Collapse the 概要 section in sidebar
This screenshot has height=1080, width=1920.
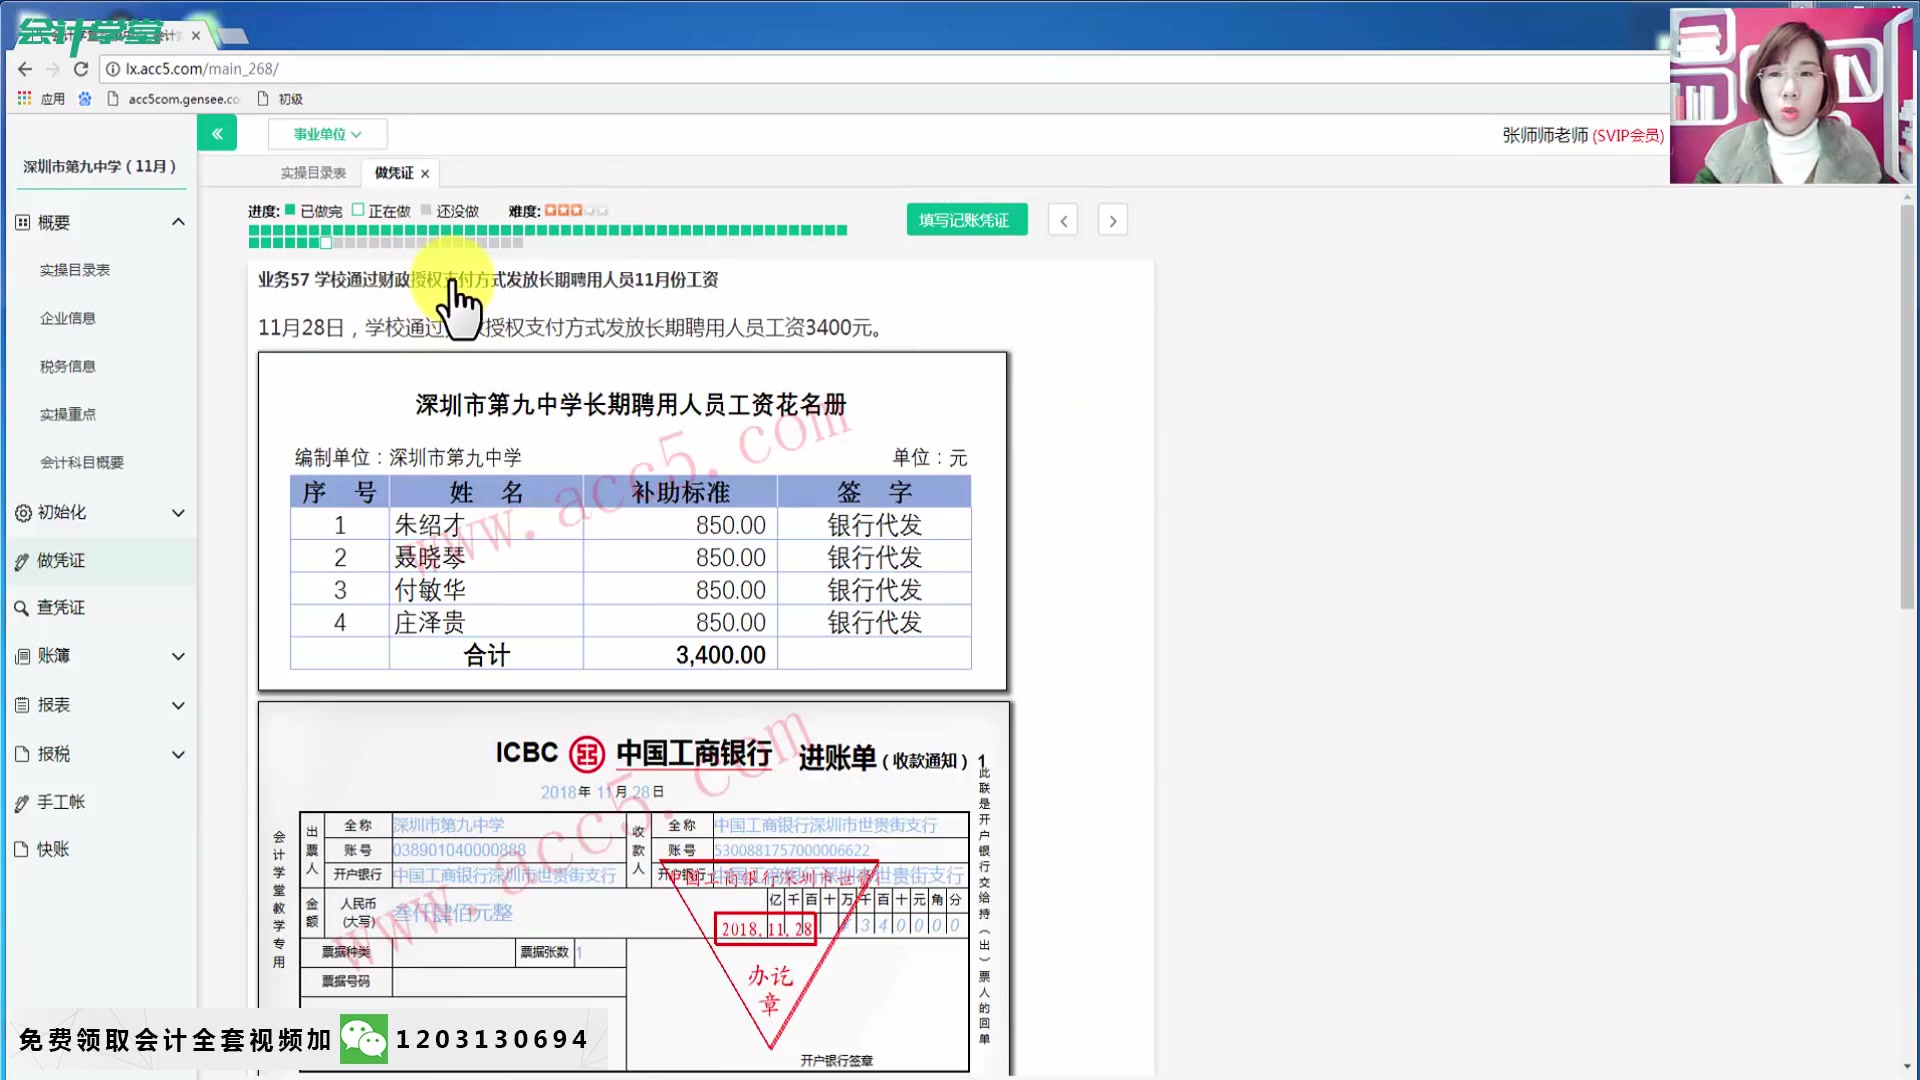click(x=178, y=222)
